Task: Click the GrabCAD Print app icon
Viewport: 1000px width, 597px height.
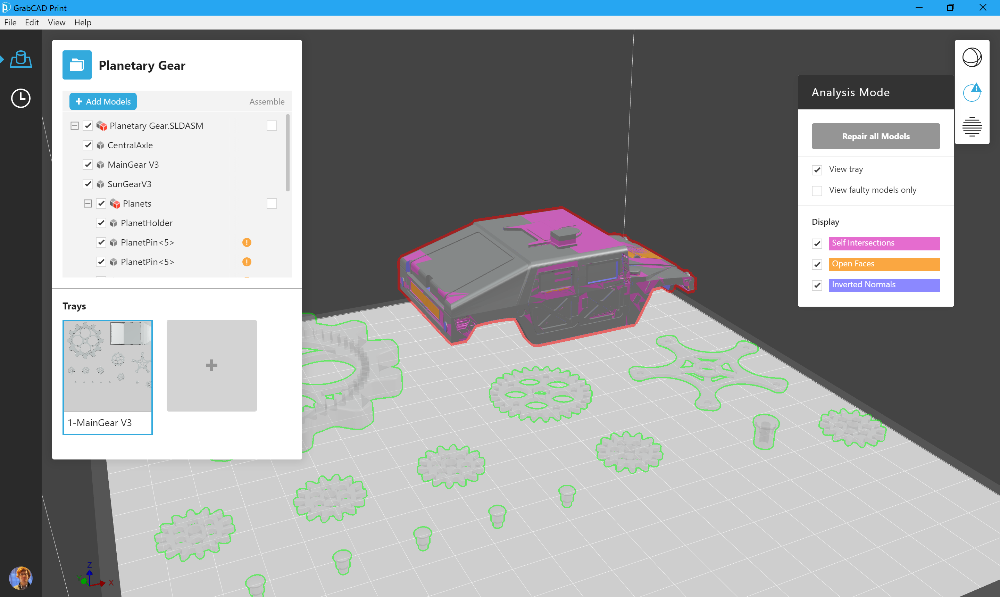Action: (x=6, y=8)
